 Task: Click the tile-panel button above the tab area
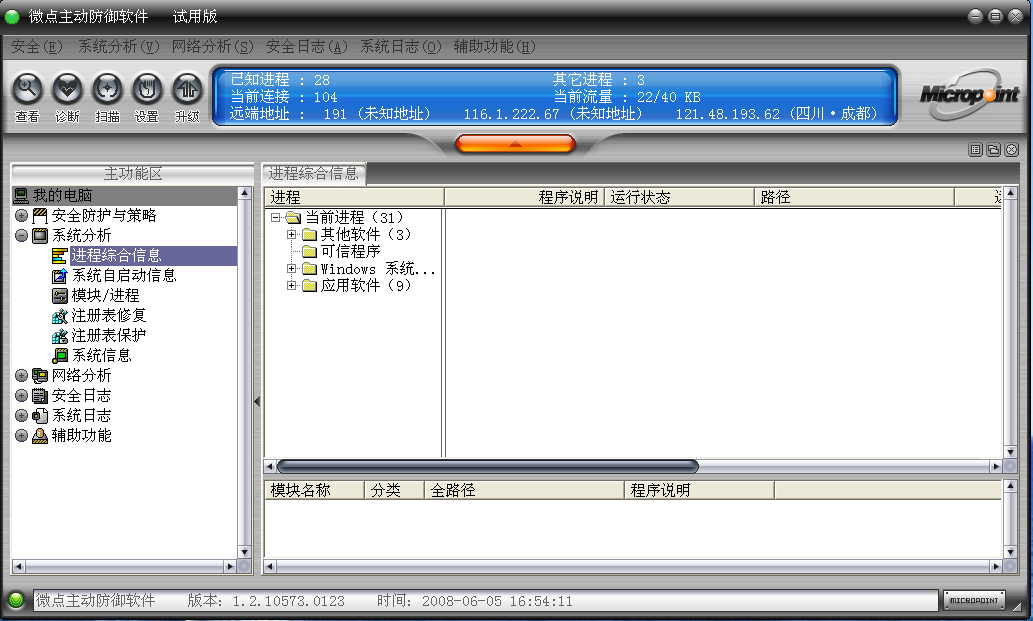(976, 150)
